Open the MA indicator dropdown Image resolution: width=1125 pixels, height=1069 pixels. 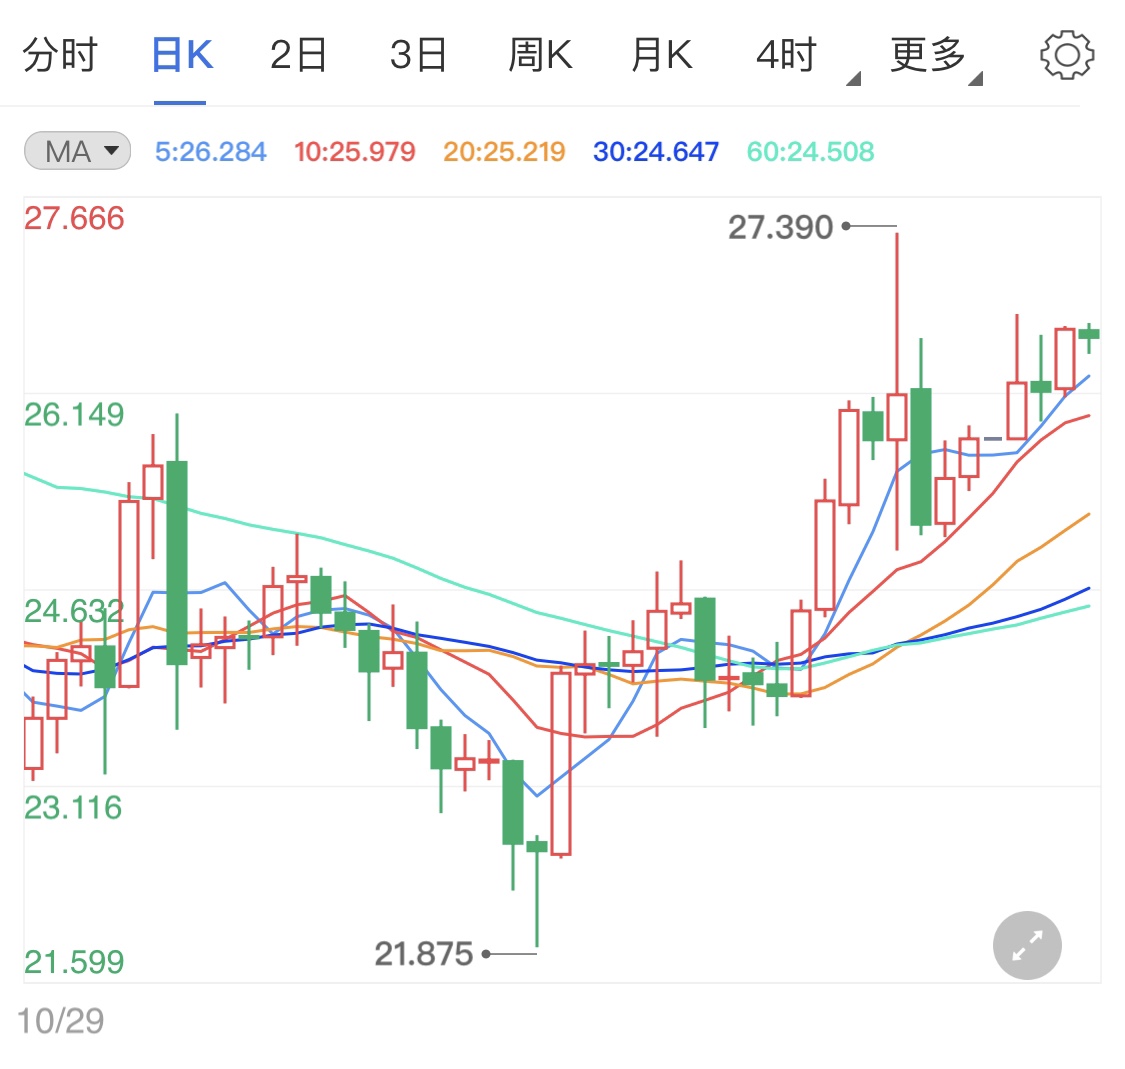[76, 150]
